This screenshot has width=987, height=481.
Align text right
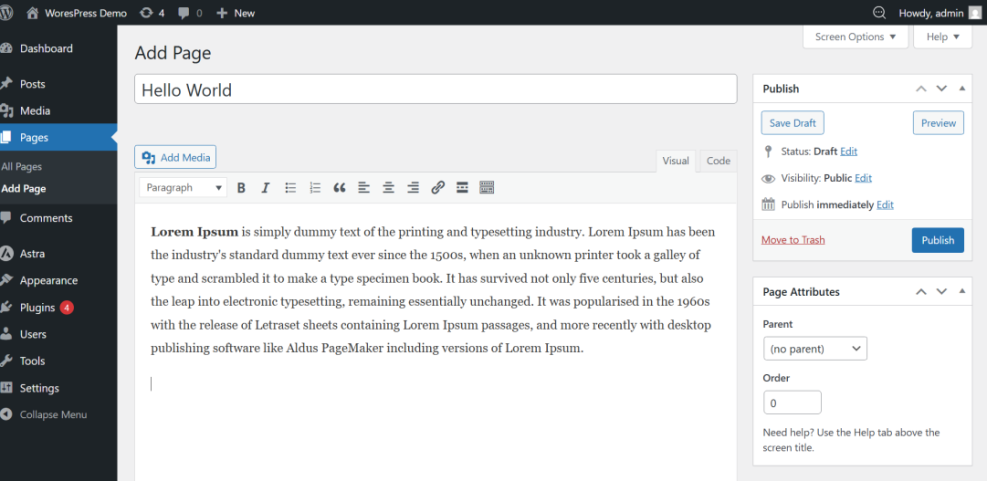click(413, 188)
